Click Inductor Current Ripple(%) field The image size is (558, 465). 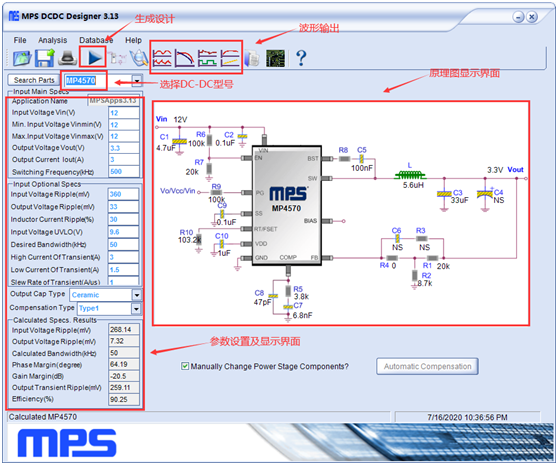tap(123, 220)
